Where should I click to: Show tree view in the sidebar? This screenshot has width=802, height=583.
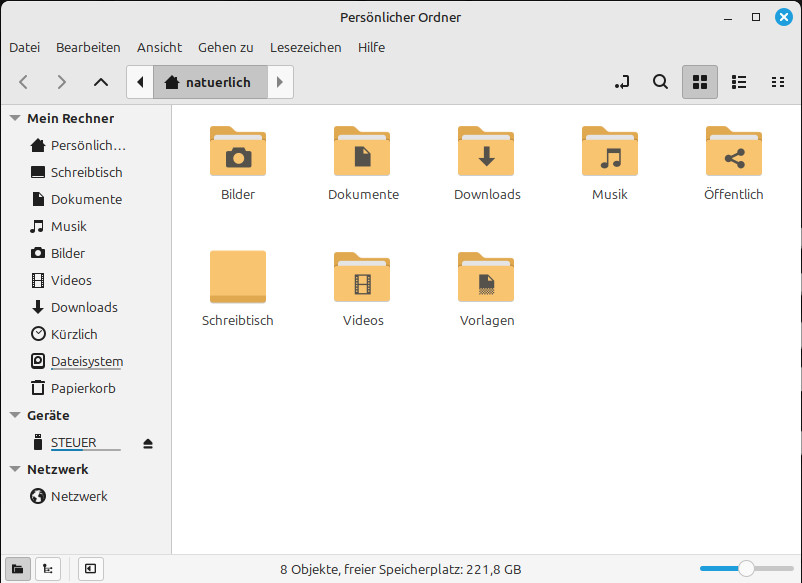point(48,569)
